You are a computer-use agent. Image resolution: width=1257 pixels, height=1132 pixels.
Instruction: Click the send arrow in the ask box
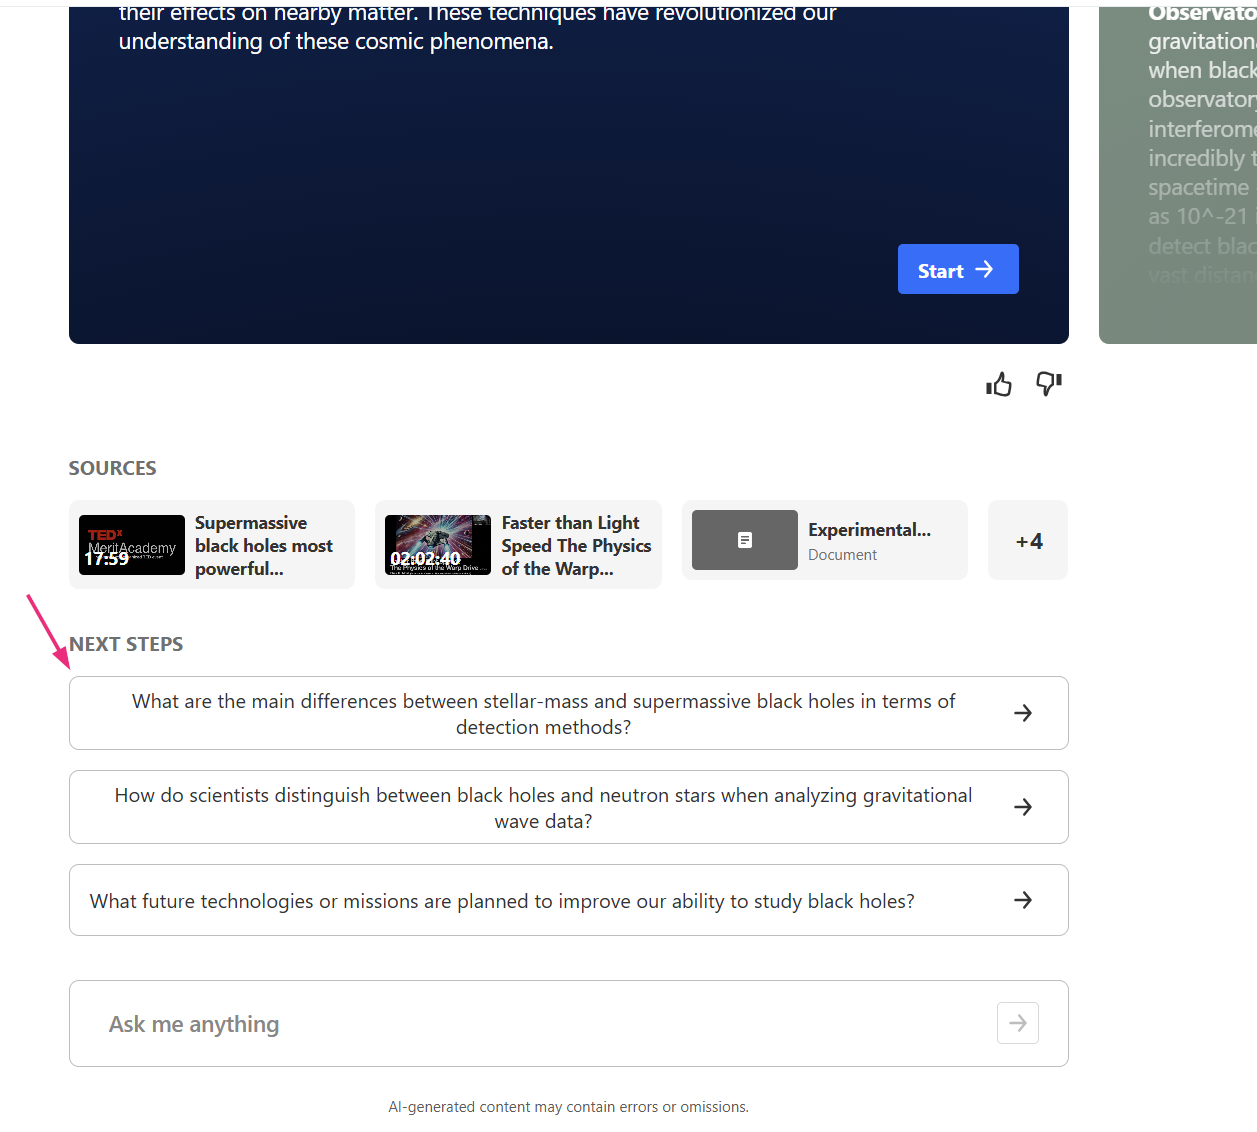coord(1018,1023)
